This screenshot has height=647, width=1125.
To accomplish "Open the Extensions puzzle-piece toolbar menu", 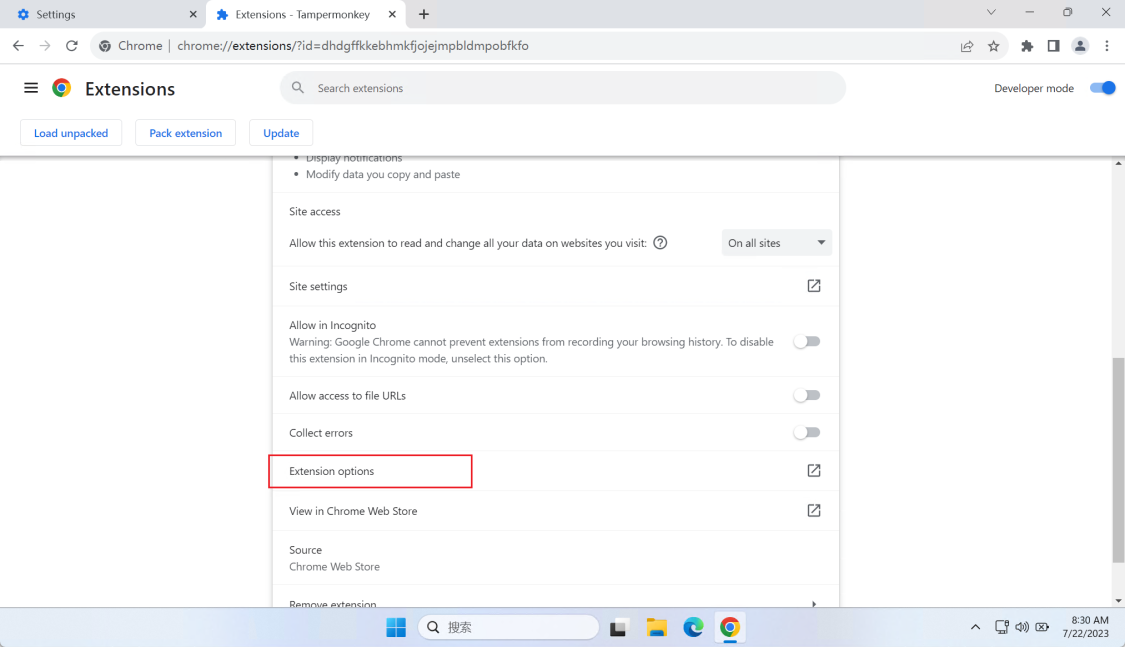I will pyautogui.click(x=1027, y=46).
